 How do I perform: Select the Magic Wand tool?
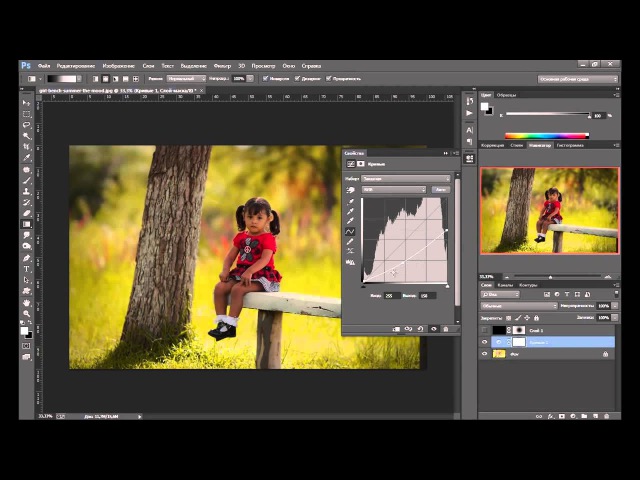click(27, 136)
